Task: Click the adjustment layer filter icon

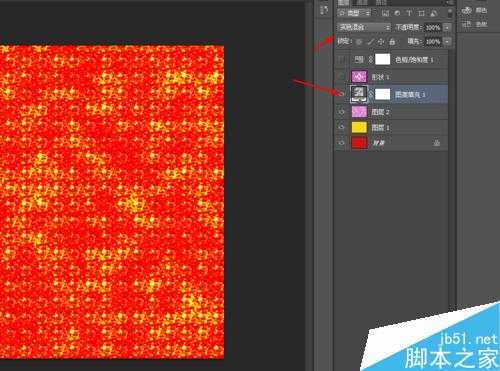Action: (397, 13)
